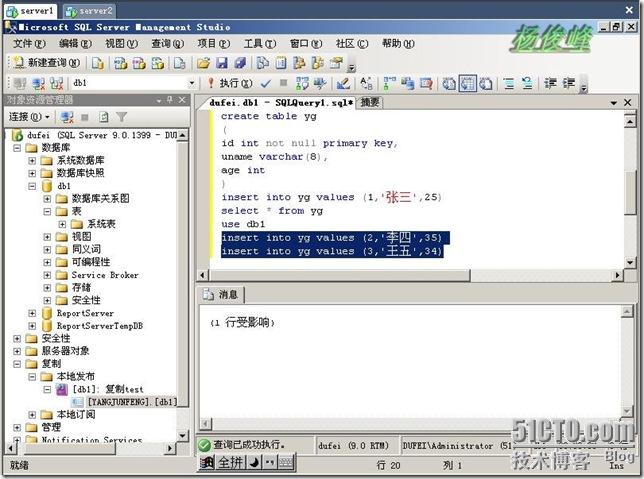Switch to the server2 tab
The image size is (644, 479).
point(90,11)
